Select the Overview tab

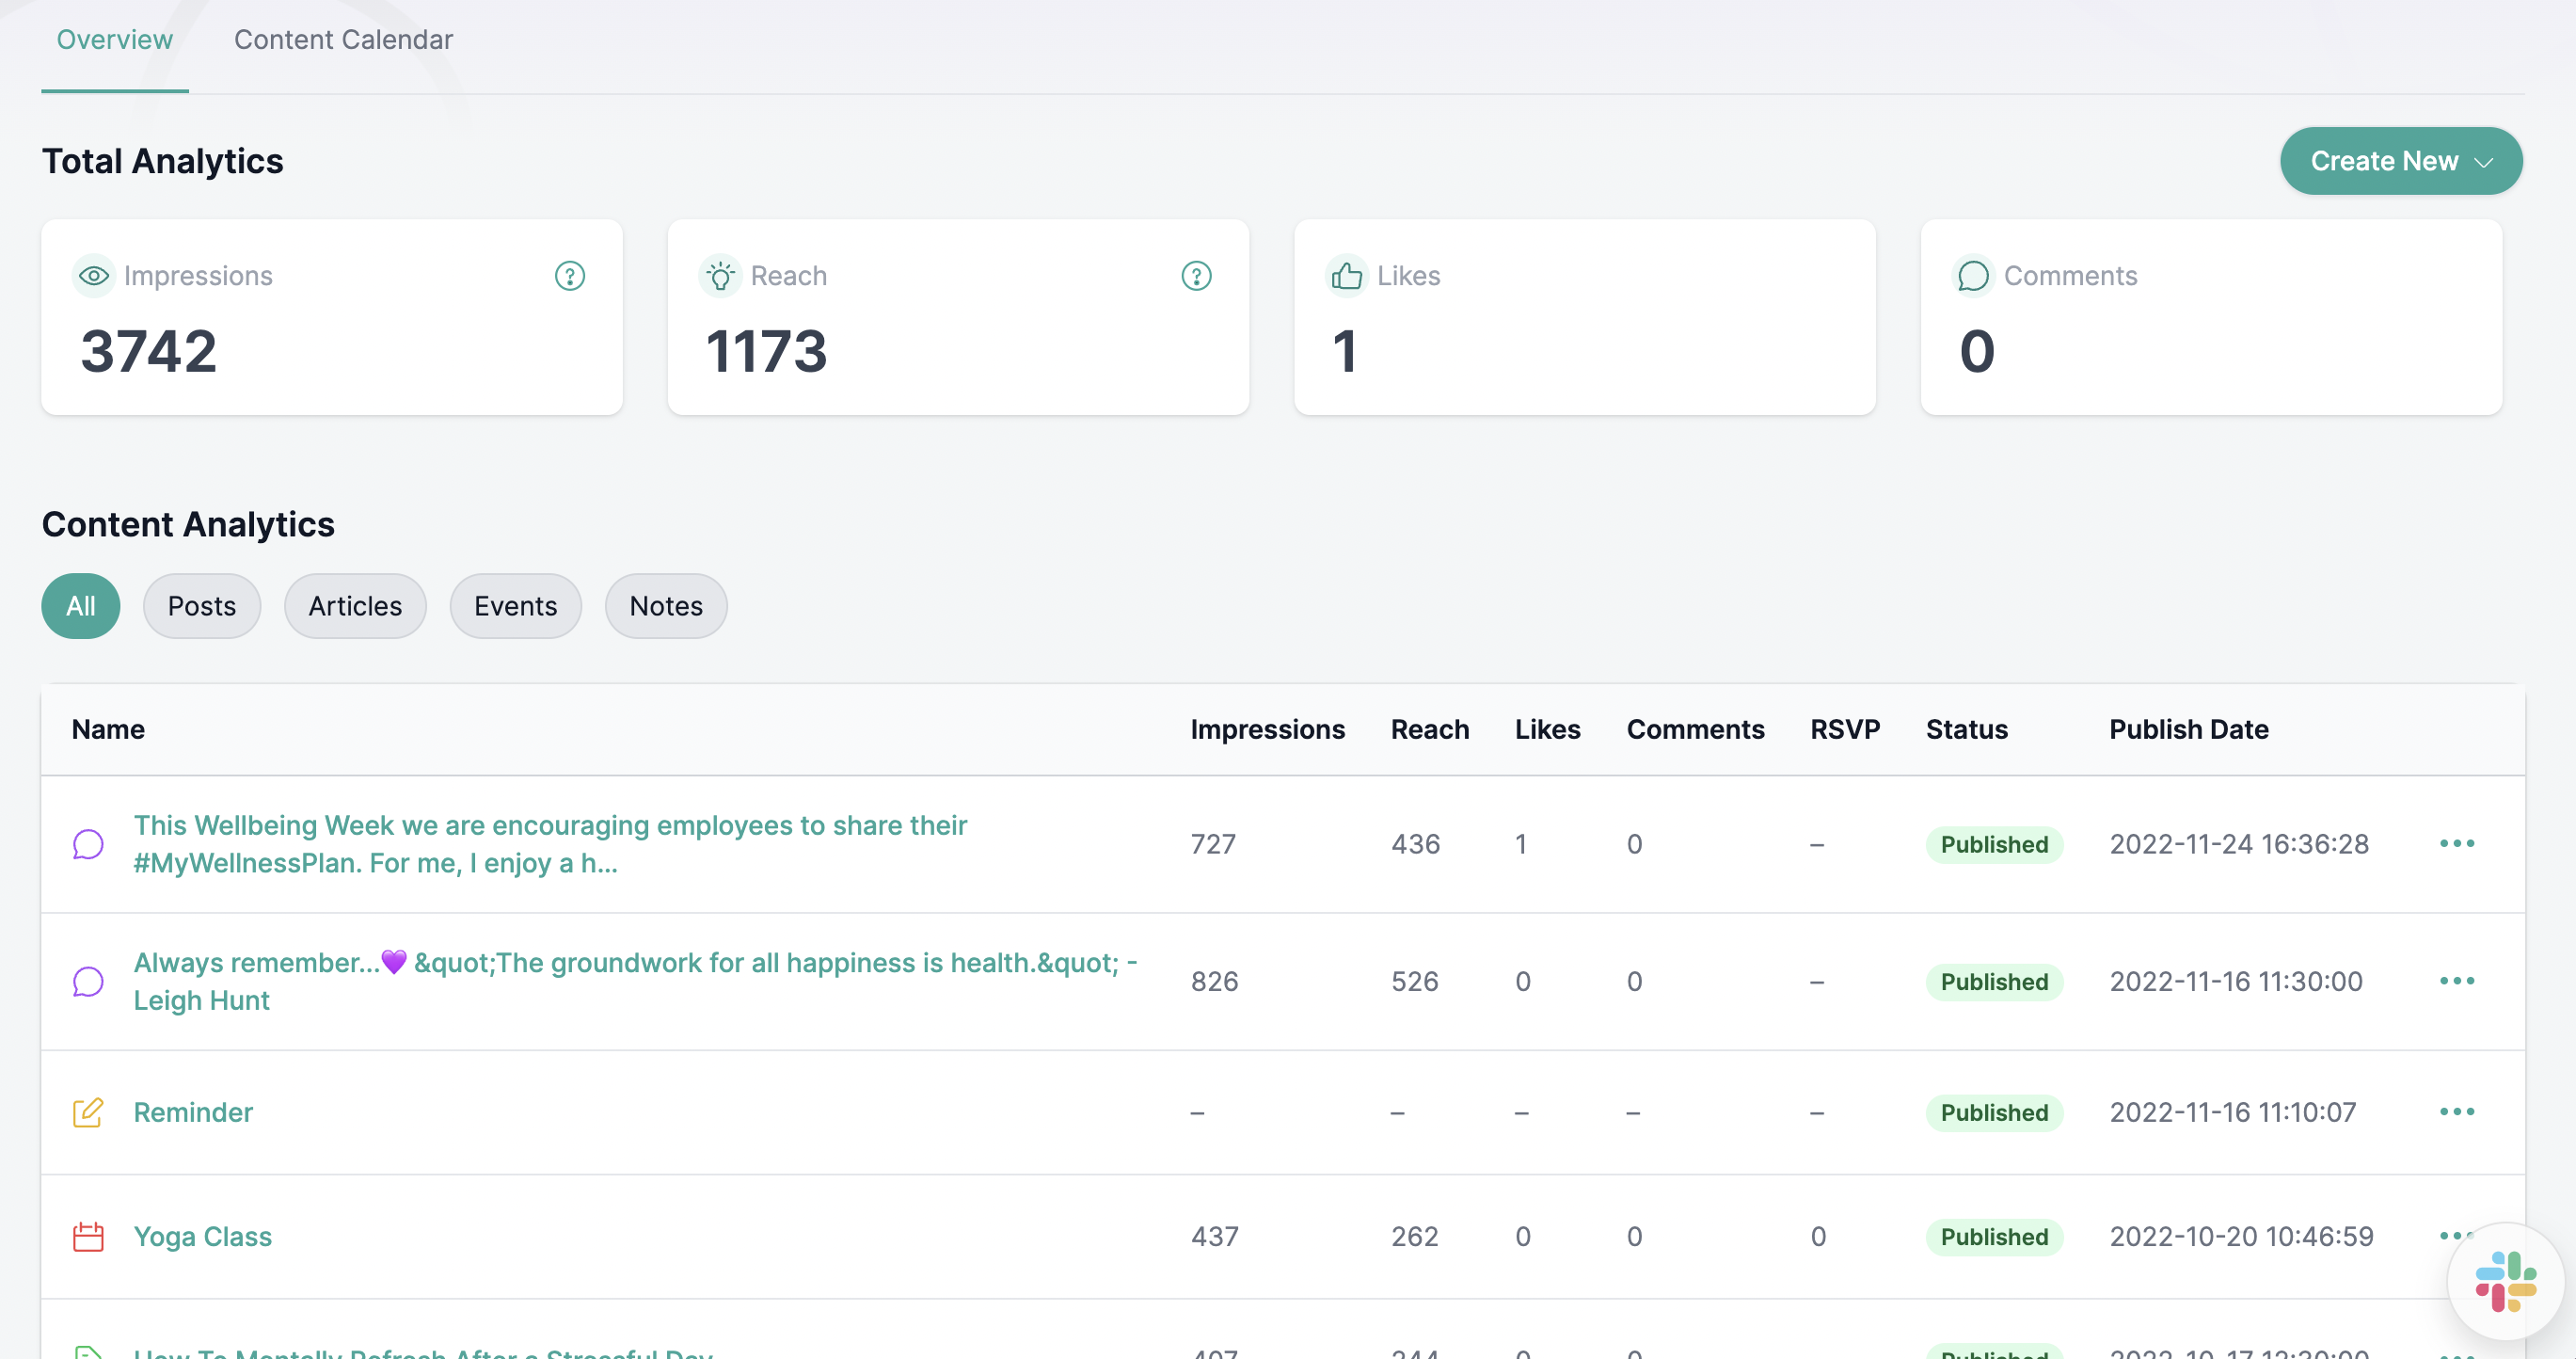pos(115,40)
